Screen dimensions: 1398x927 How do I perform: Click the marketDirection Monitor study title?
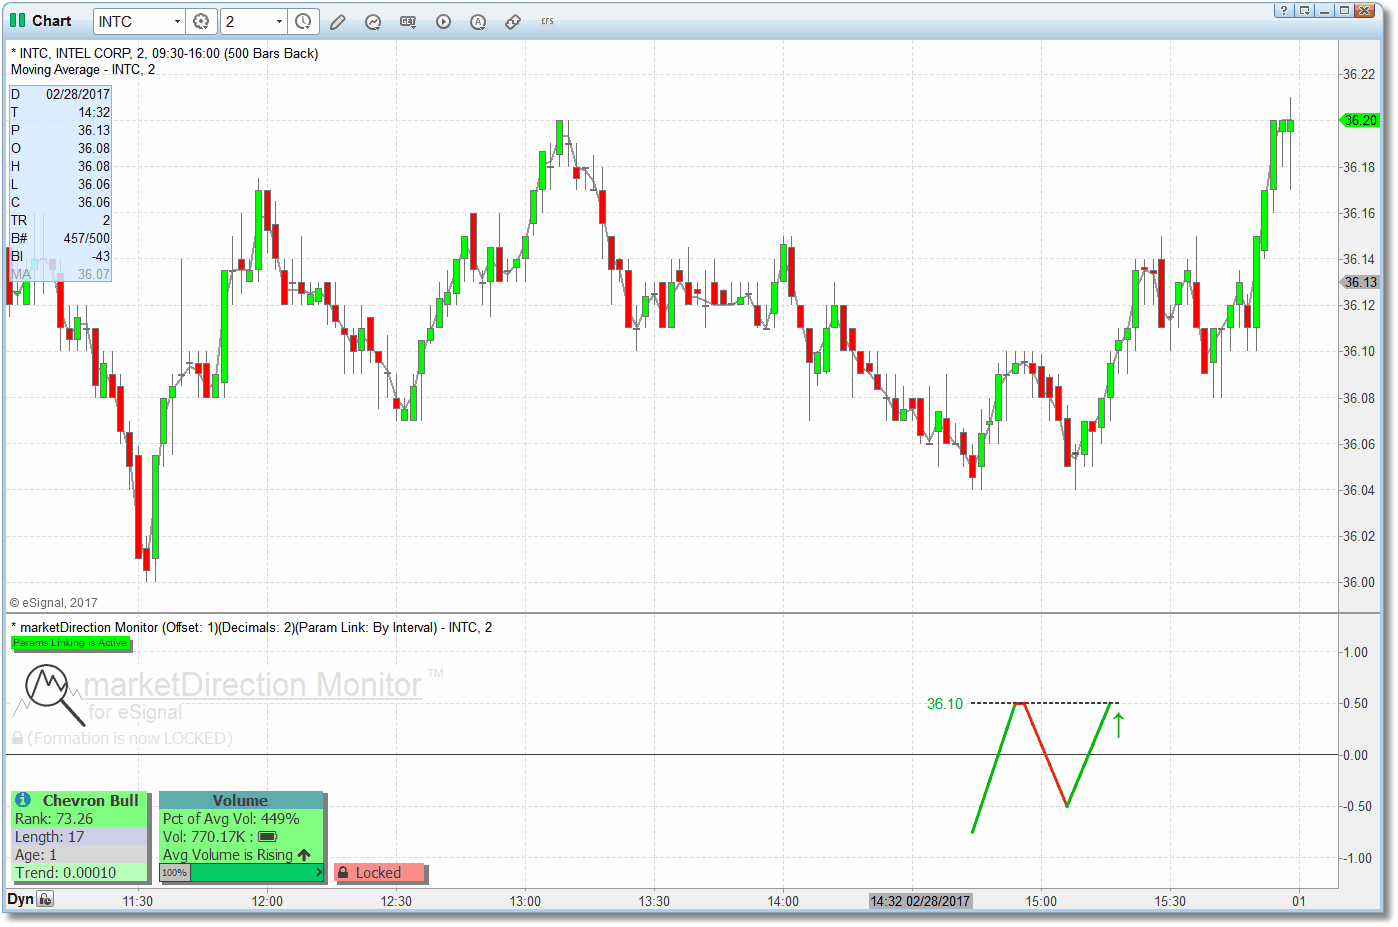[251, 627]
